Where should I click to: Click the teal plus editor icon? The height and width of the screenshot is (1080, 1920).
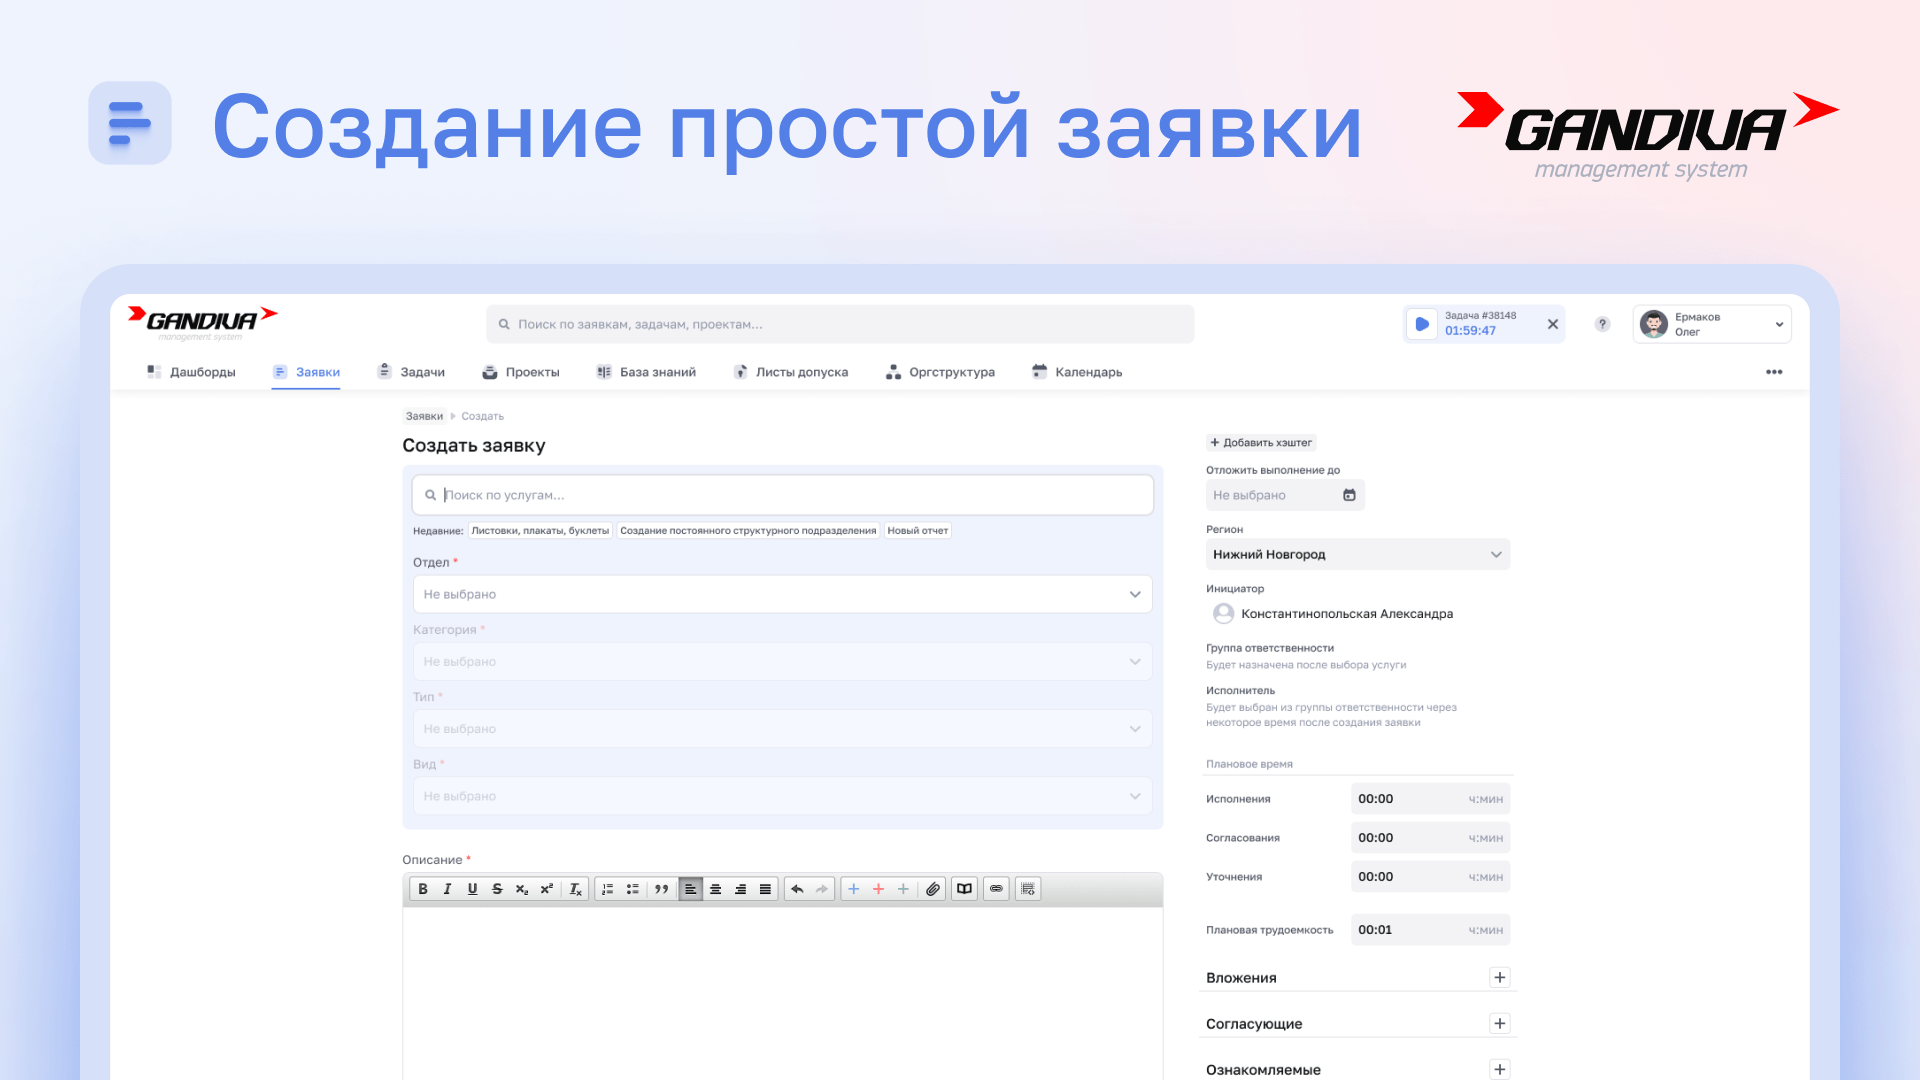point(903,889)
